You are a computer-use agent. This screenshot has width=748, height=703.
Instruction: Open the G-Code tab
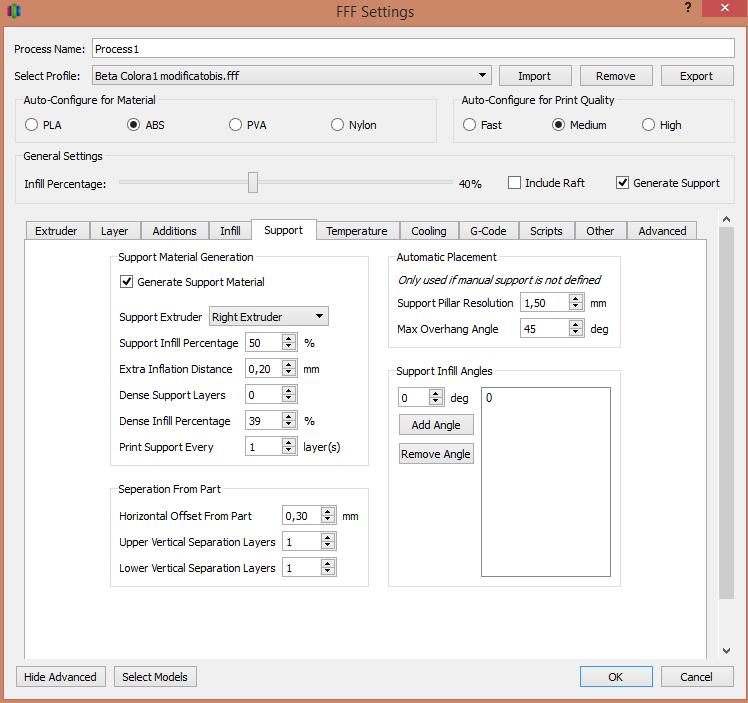coord(487,231)
